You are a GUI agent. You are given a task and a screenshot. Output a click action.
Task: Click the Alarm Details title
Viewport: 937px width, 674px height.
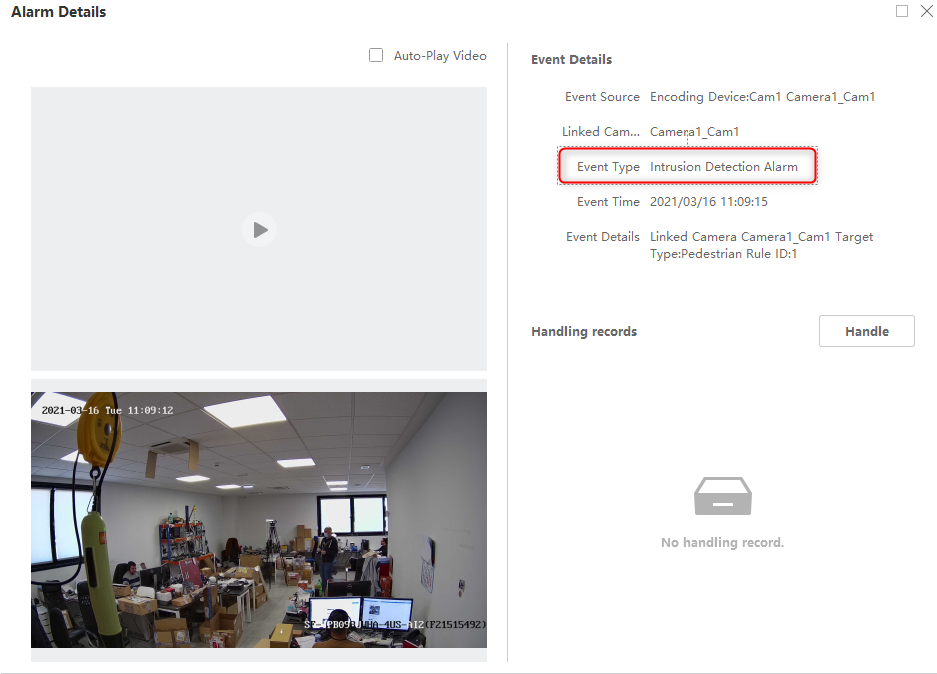tap(59, 12)
